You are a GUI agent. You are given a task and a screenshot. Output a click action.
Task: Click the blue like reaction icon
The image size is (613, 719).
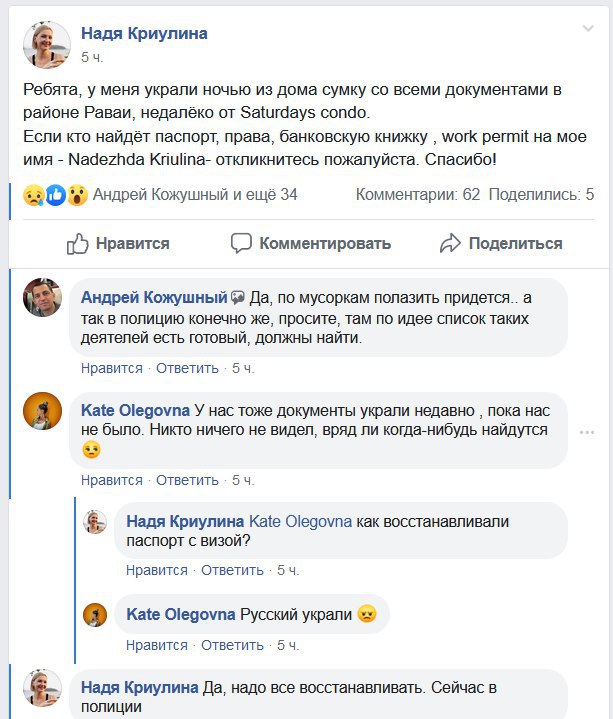click(56, 195)
